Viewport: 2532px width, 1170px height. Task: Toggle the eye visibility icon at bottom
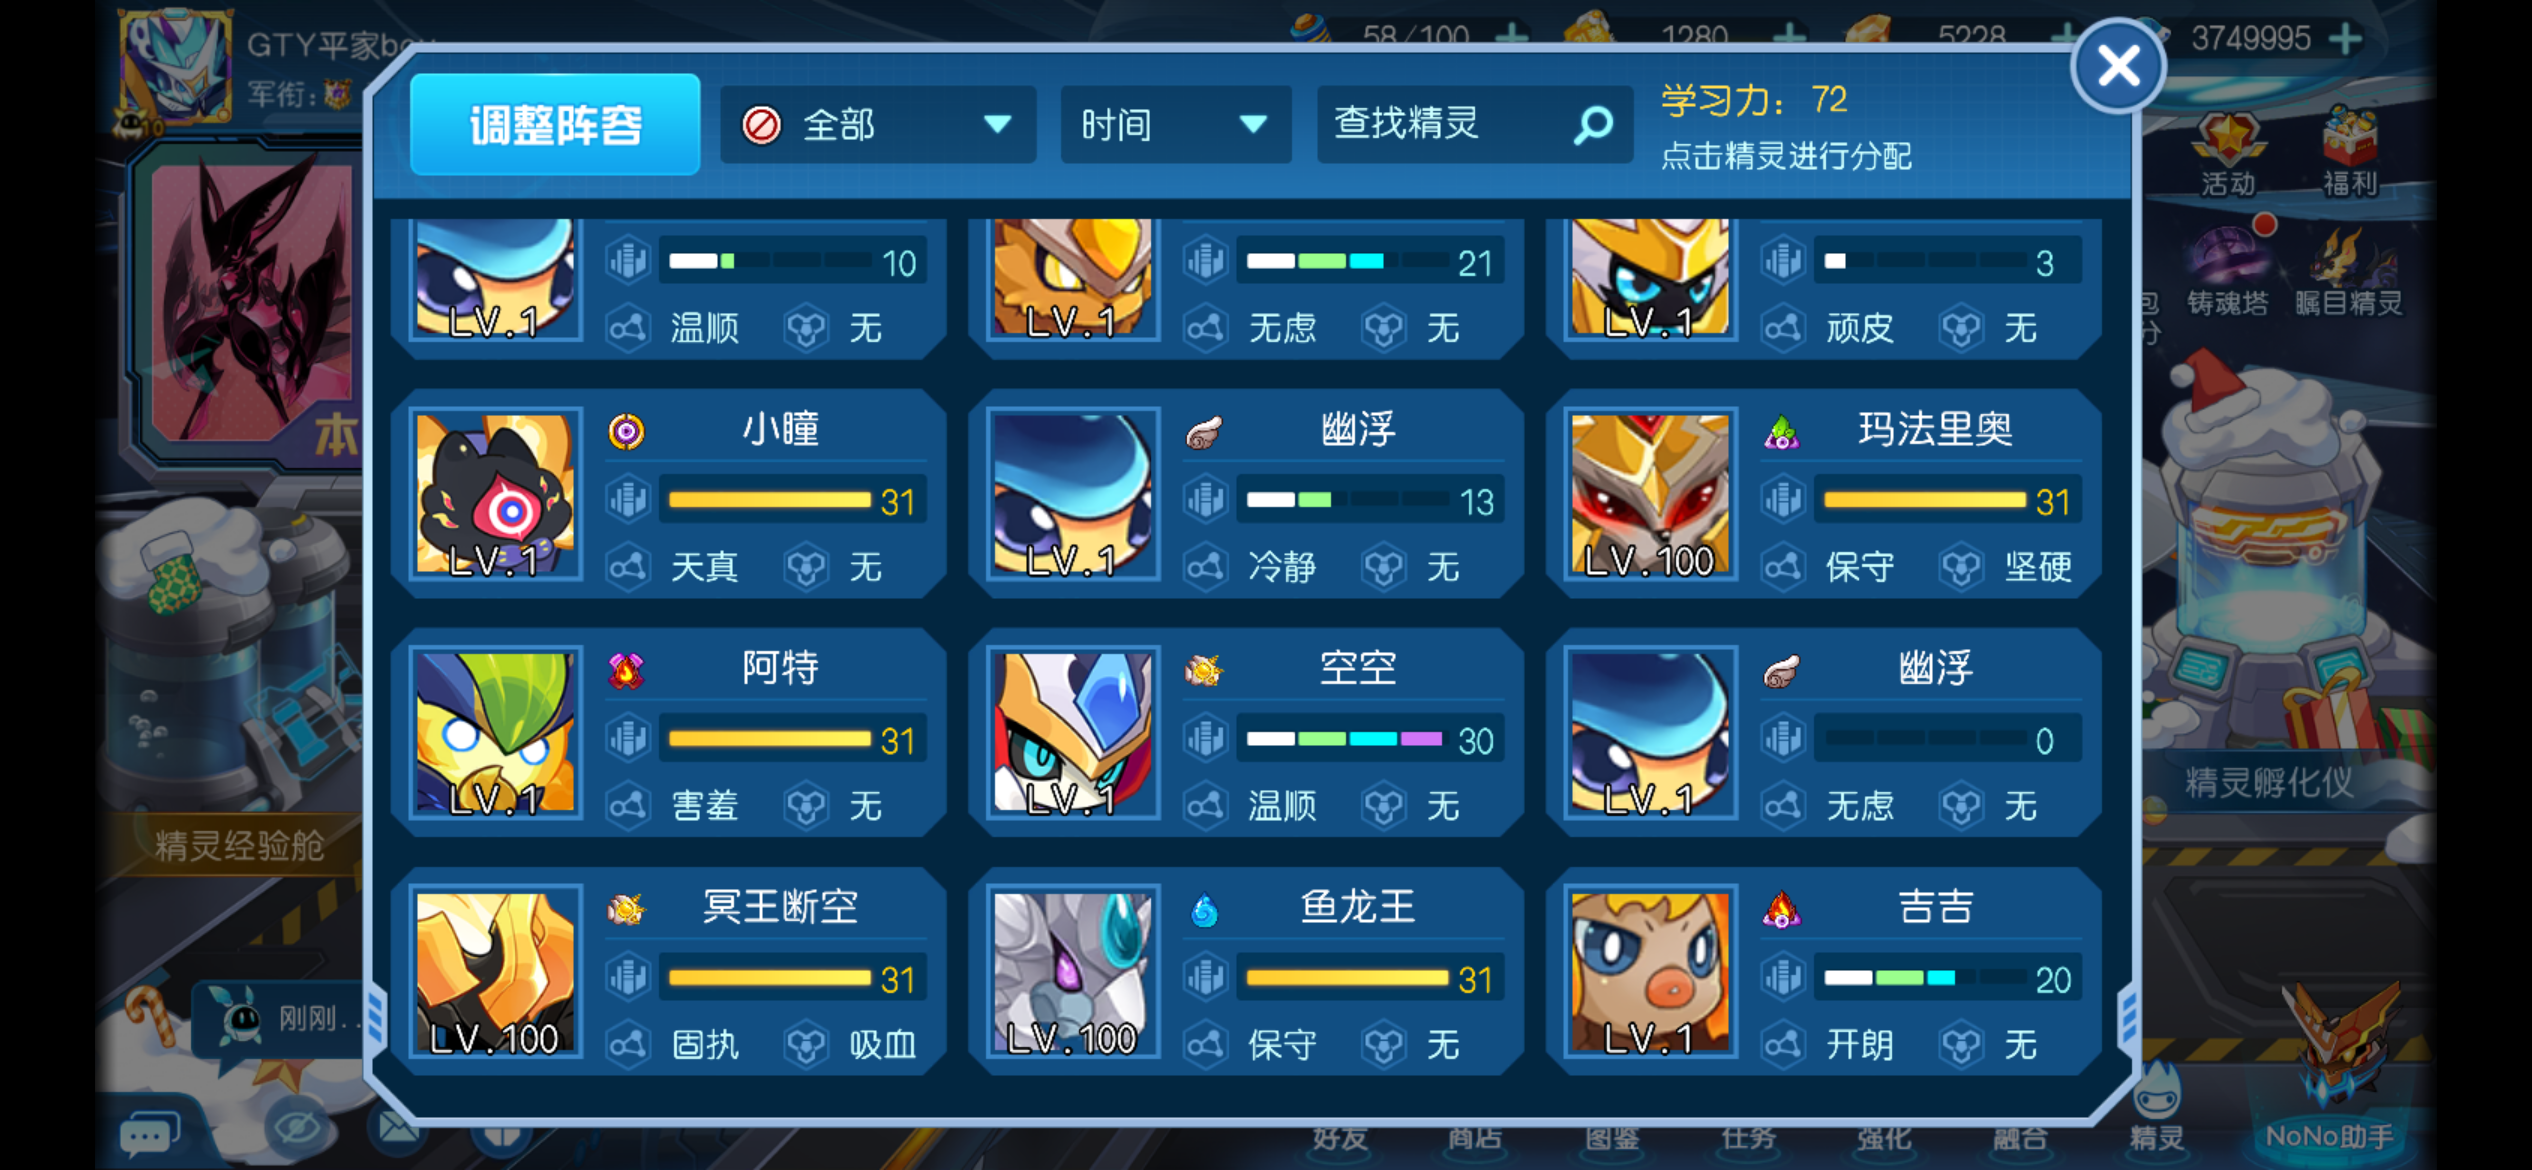[298, 1128]
